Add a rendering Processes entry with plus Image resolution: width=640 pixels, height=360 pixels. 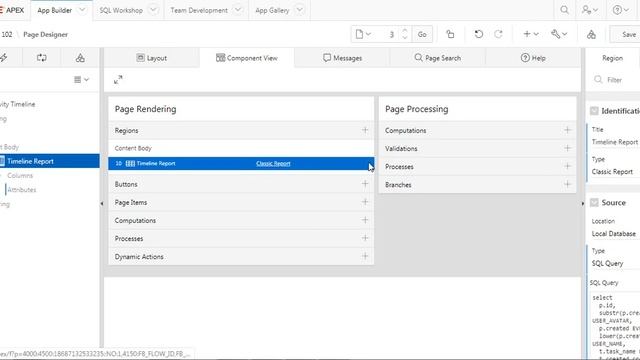click(x=365, y=238)
